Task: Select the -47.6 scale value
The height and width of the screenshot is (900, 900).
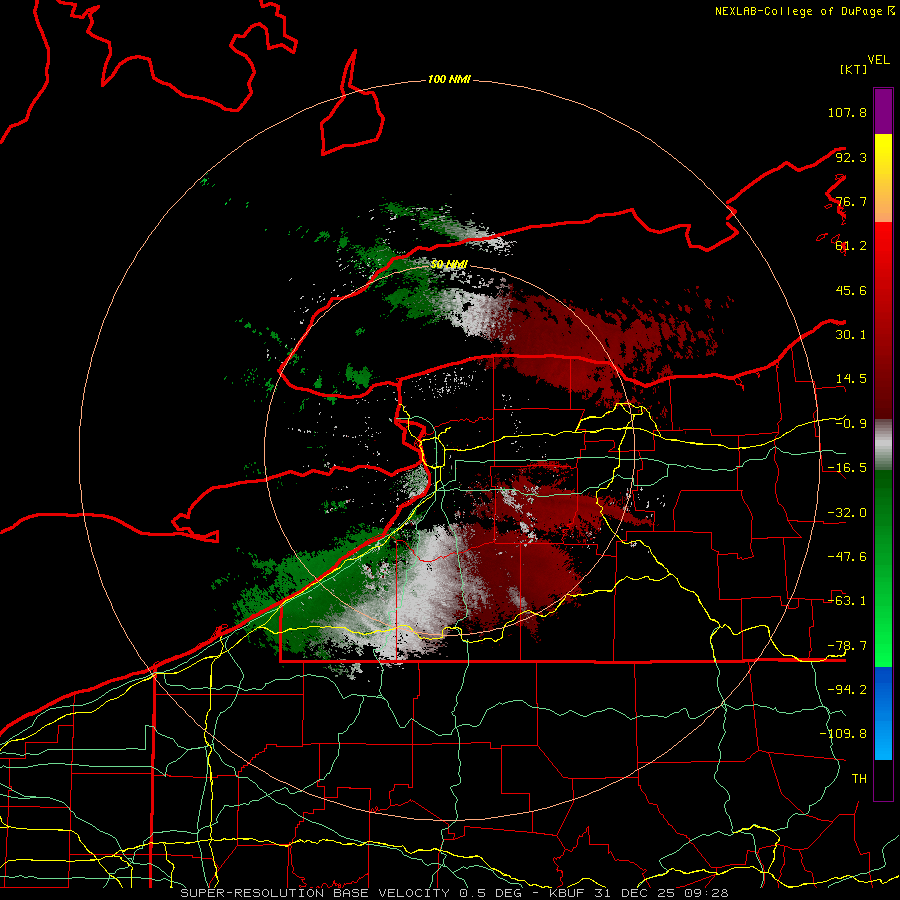Action: (x=847, y=557)
